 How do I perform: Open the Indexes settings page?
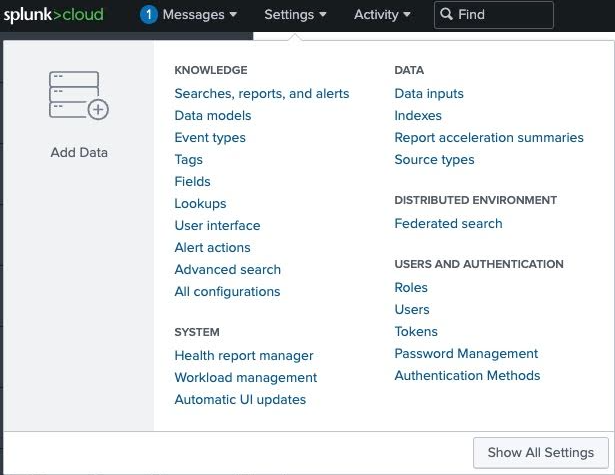[x=418, y=115]
